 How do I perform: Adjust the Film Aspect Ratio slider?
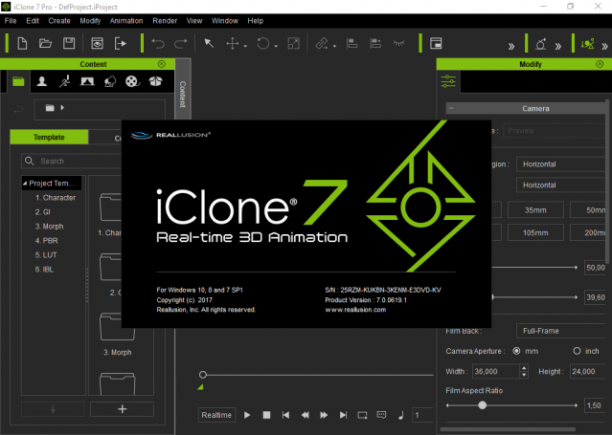click(x=482, y=405)
